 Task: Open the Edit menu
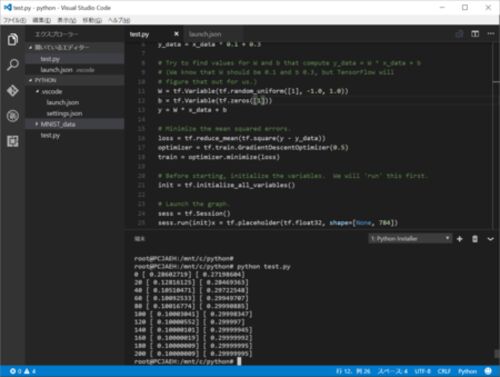pos(42,20)
